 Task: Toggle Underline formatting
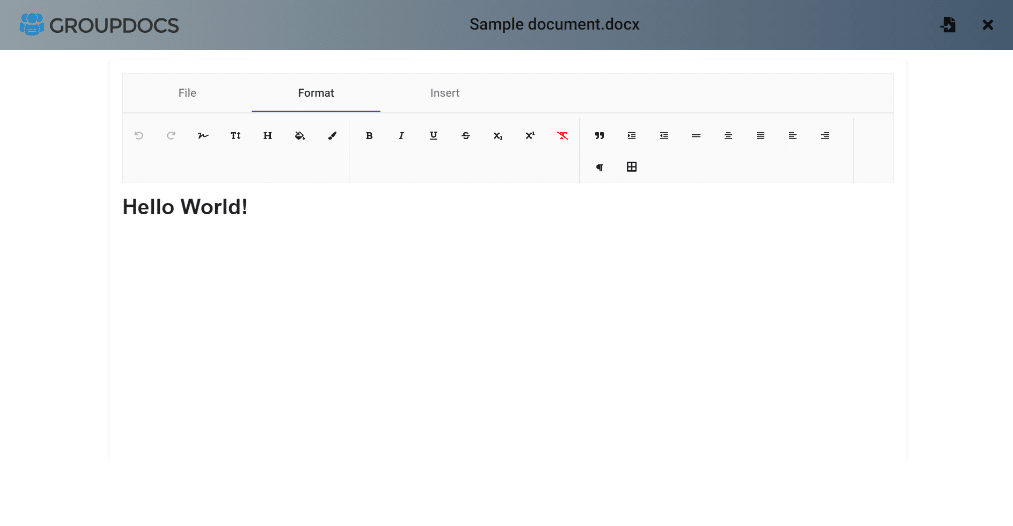pyautogui.click(x=433, y=136)
